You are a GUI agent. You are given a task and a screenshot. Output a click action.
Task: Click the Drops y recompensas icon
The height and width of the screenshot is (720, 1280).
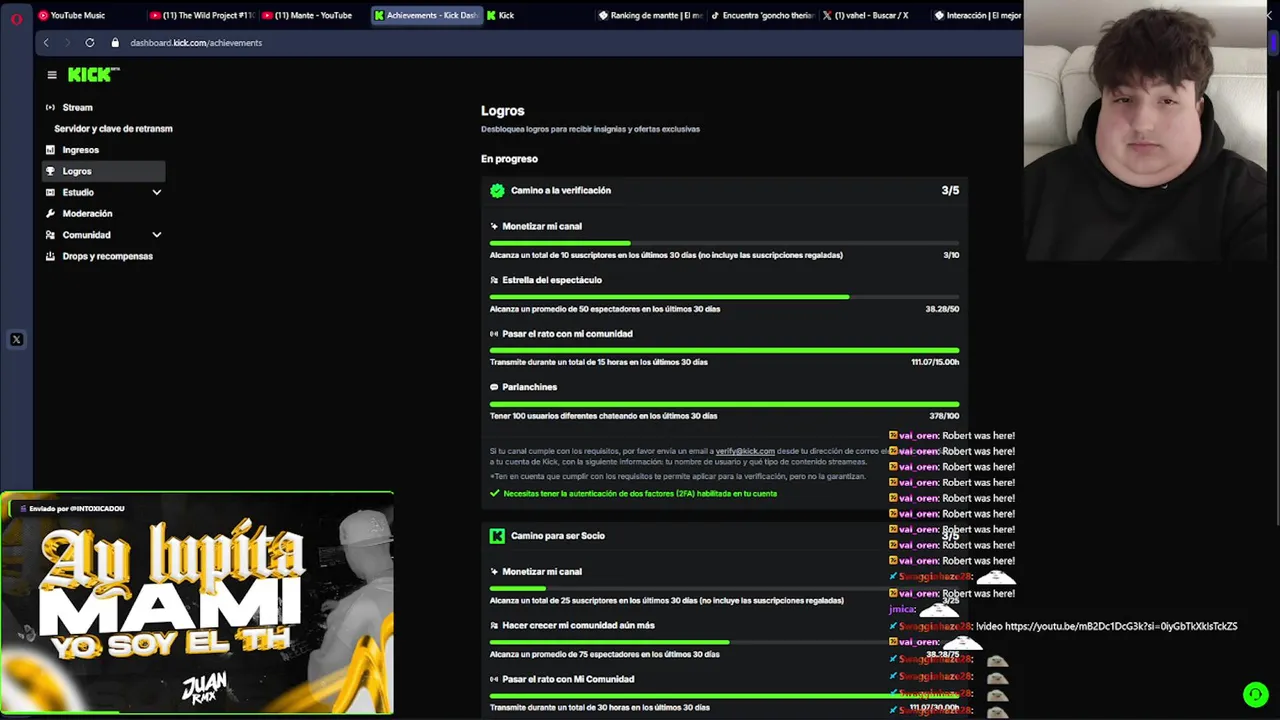coord(50,256)
